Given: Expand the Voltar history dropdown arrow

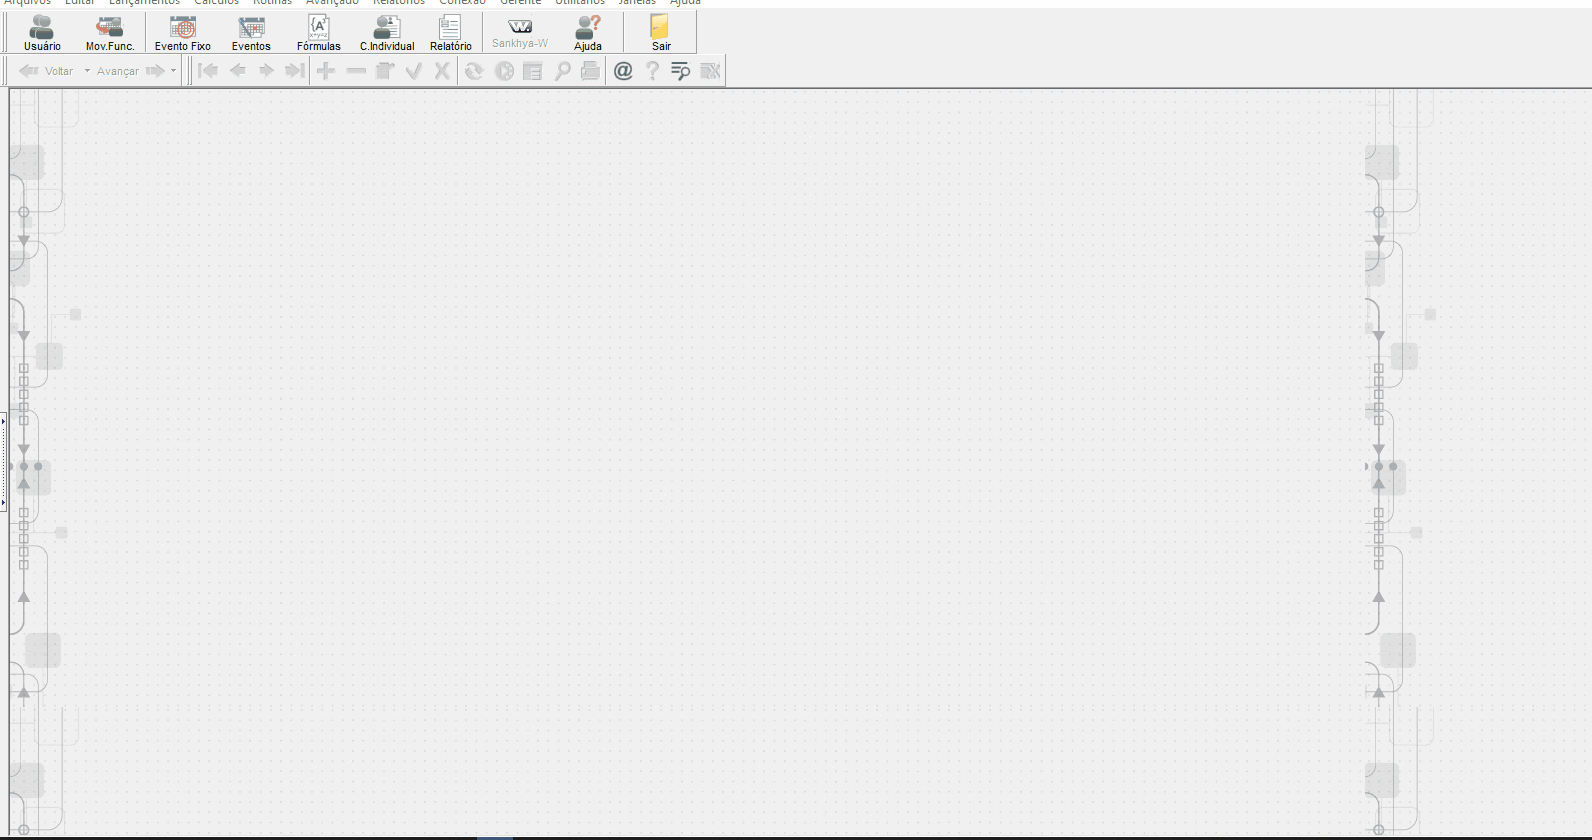Looking at the screenshot, I should (x=87, y=71).
